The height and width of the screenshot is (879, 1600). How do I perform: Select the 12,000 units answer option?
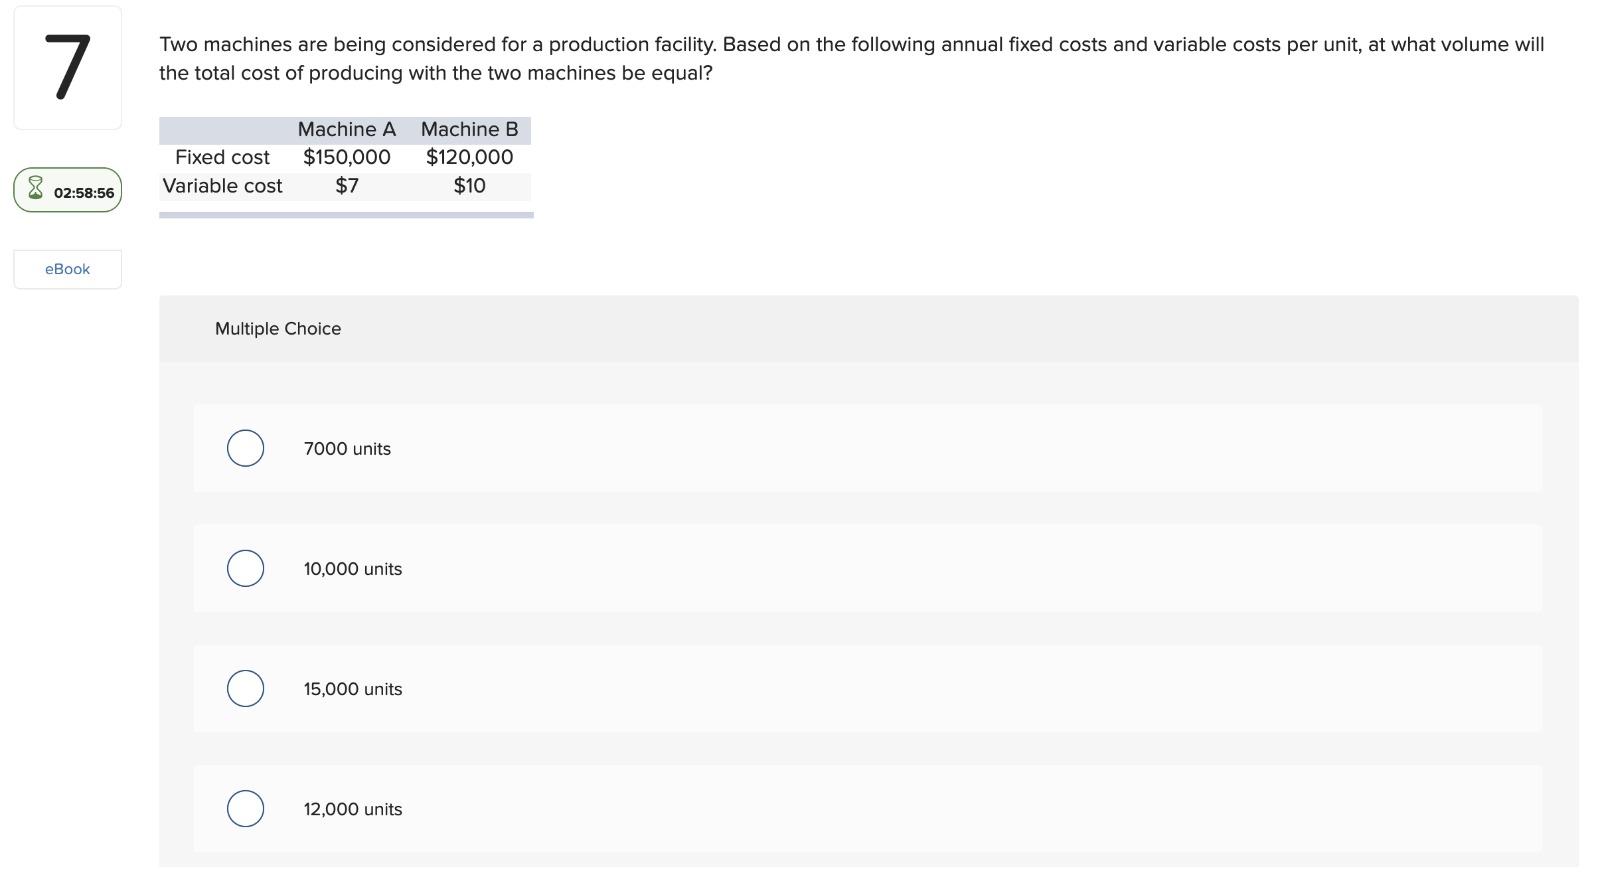click(x=244, y=809)
